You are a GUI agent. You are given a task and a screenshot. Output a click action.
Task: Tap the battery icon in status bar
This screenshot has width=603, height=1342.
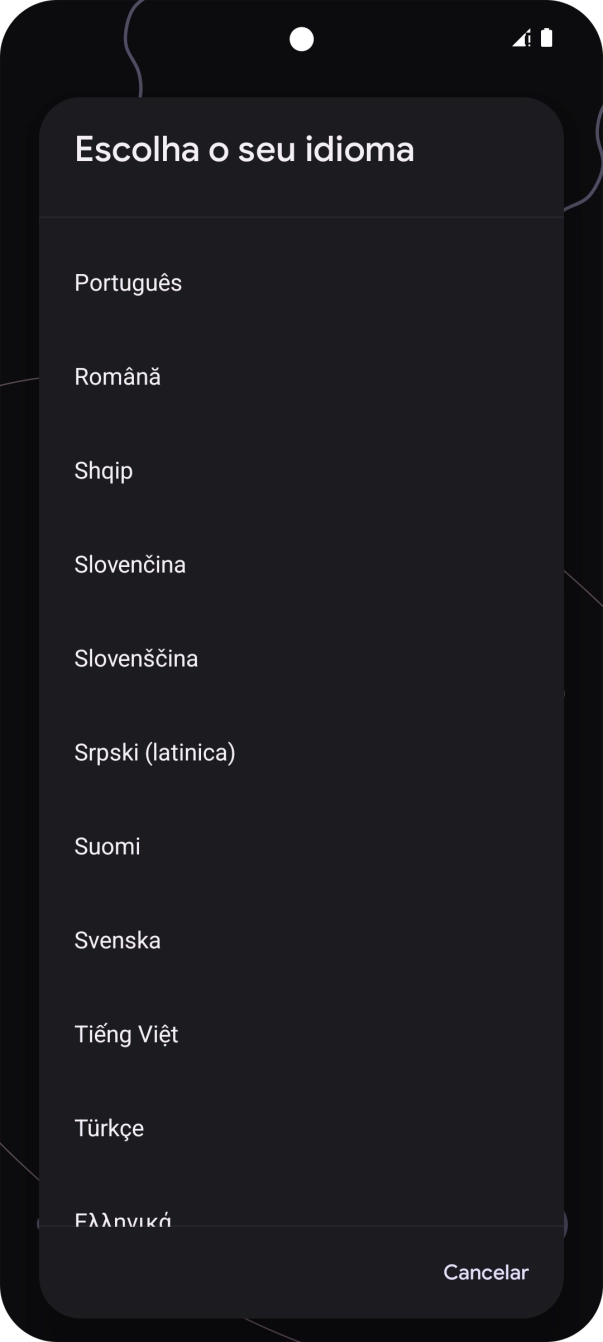546,39
